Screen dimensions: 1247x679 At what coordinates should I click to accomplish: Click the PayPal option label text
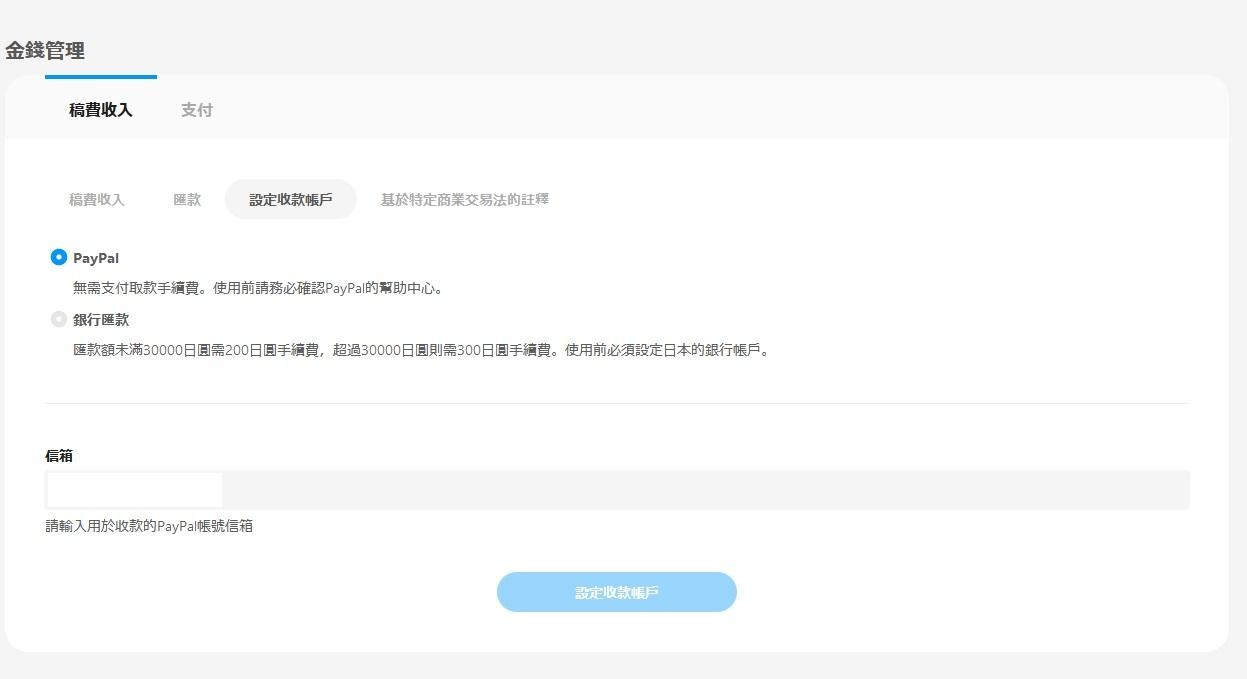coord(95,257)
